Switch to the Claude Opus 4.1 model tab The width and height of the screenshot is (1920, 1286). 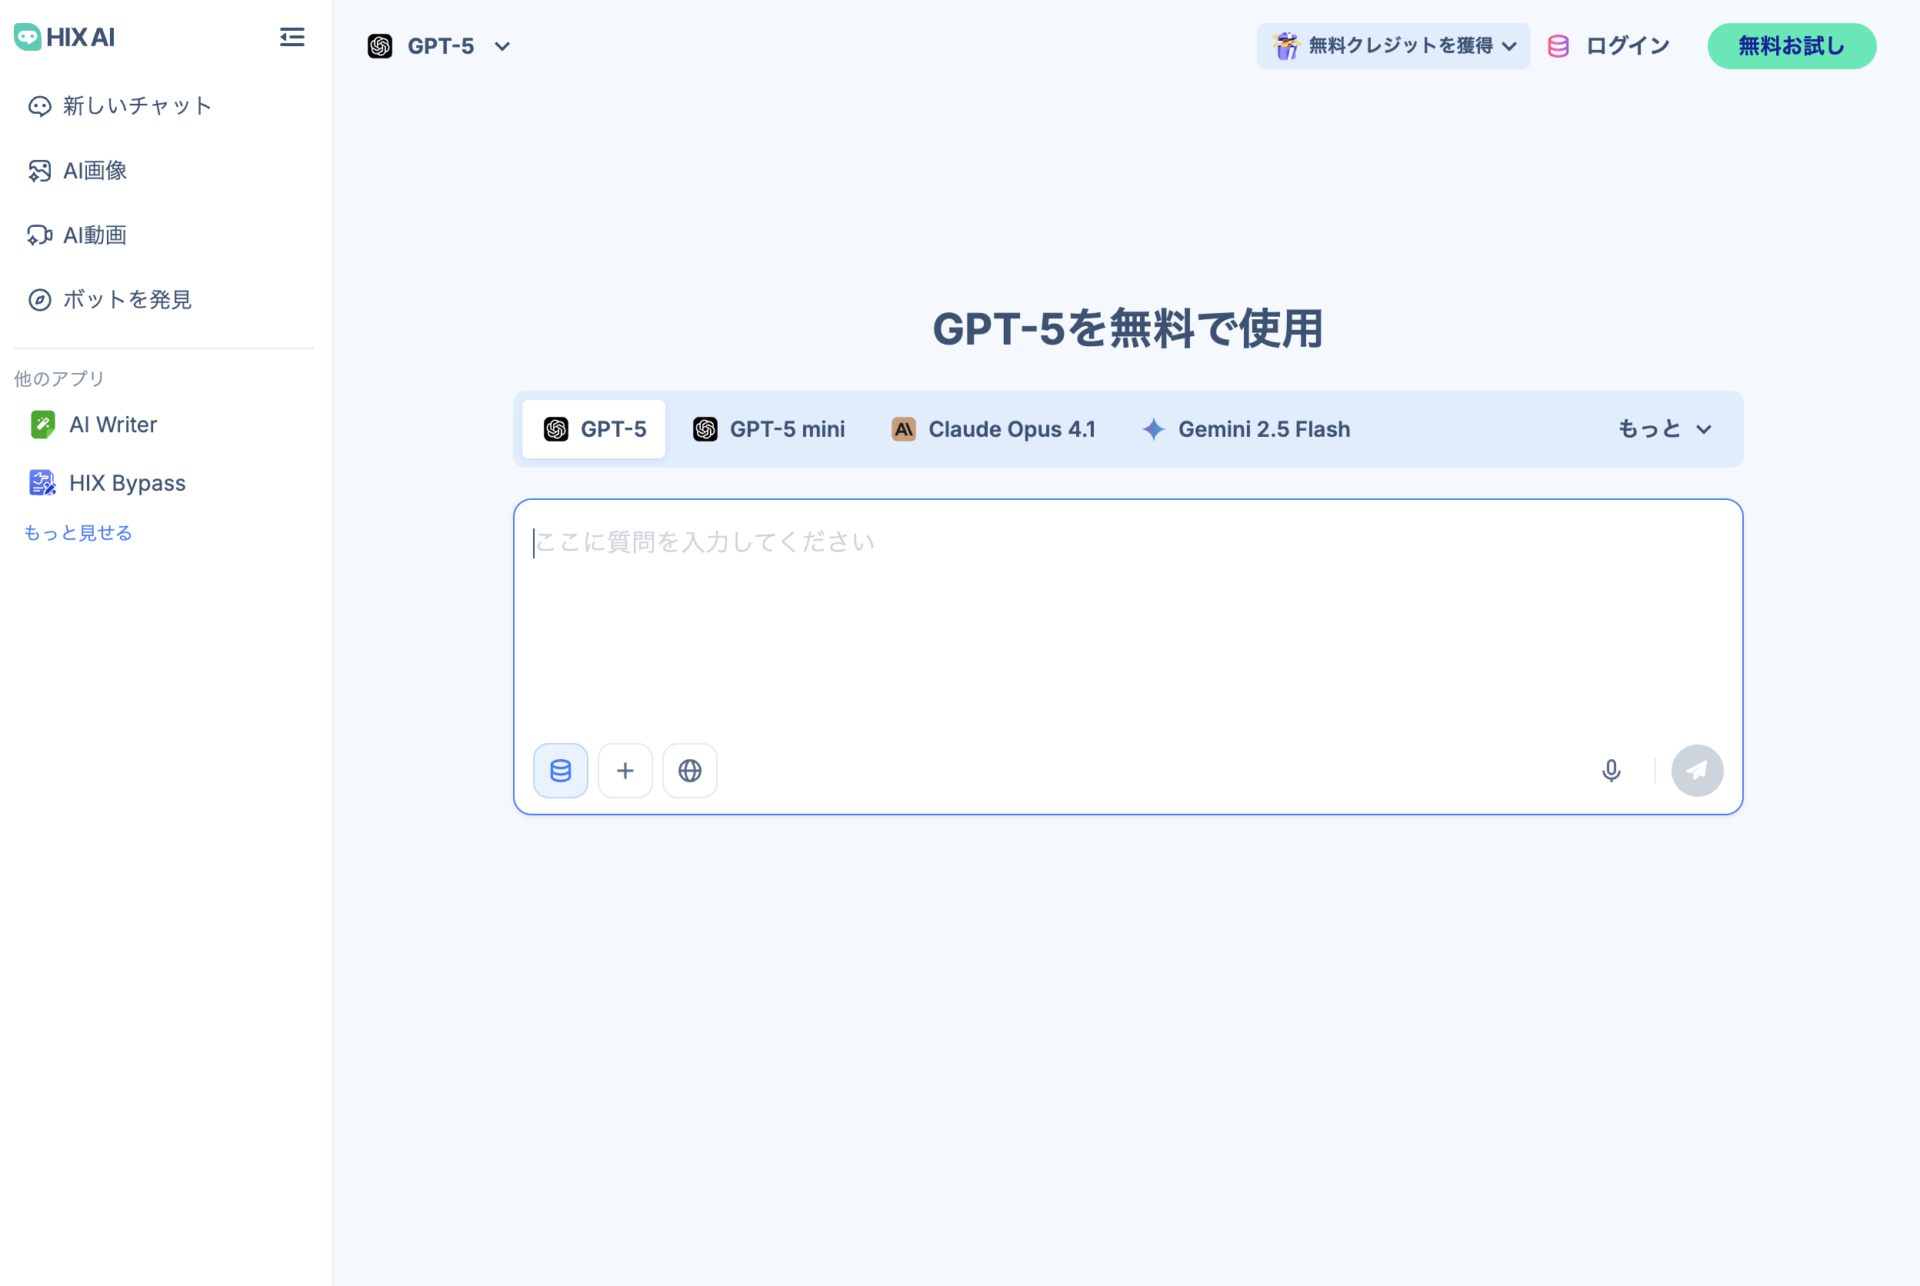pyautogui.click(x=994, y=429)
